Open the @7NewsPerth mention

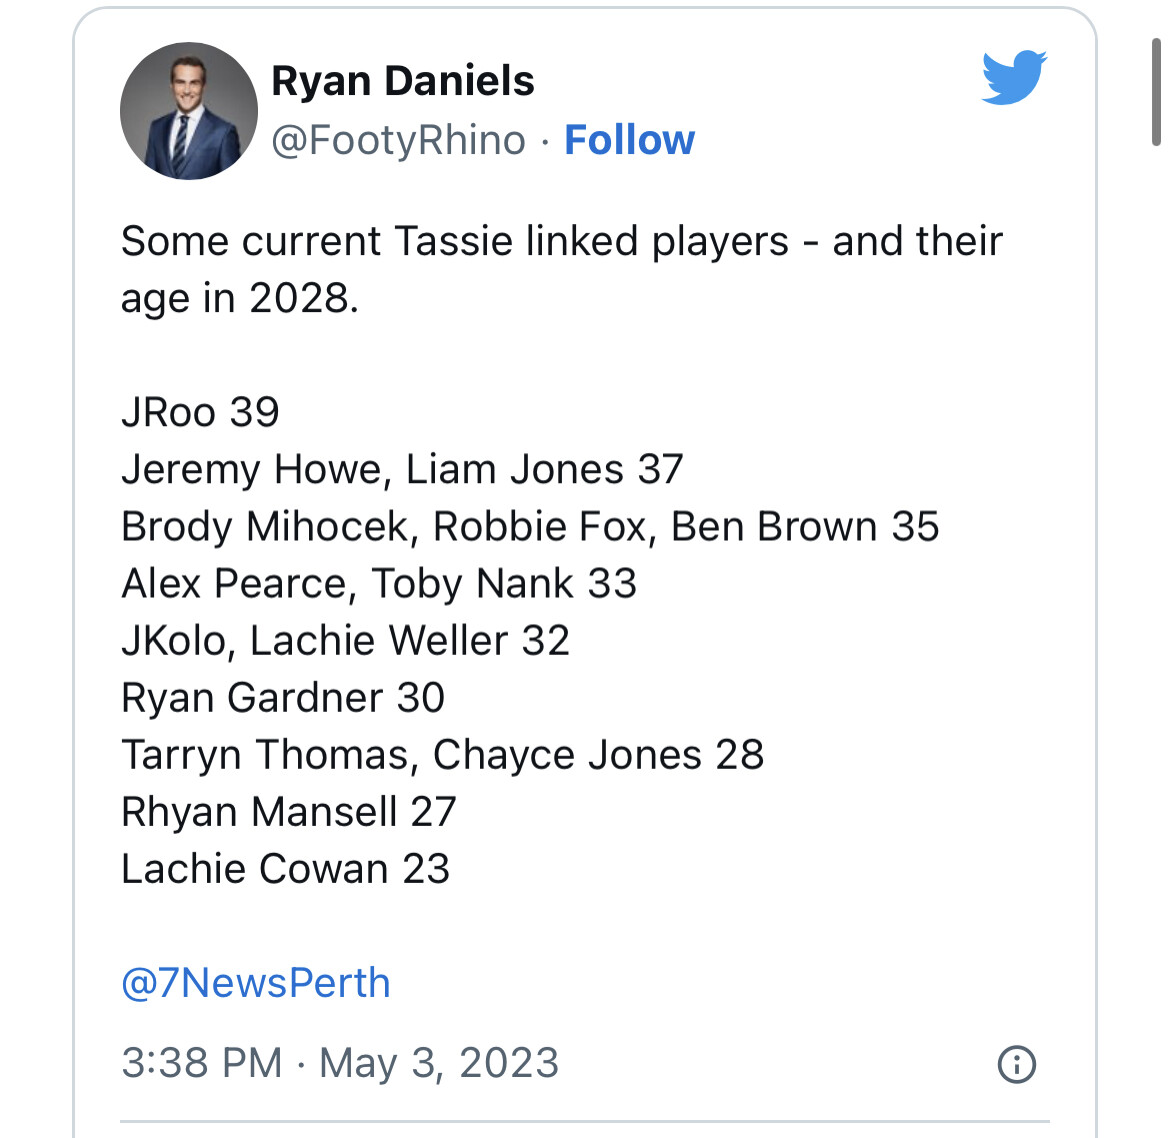click(256, 983)
